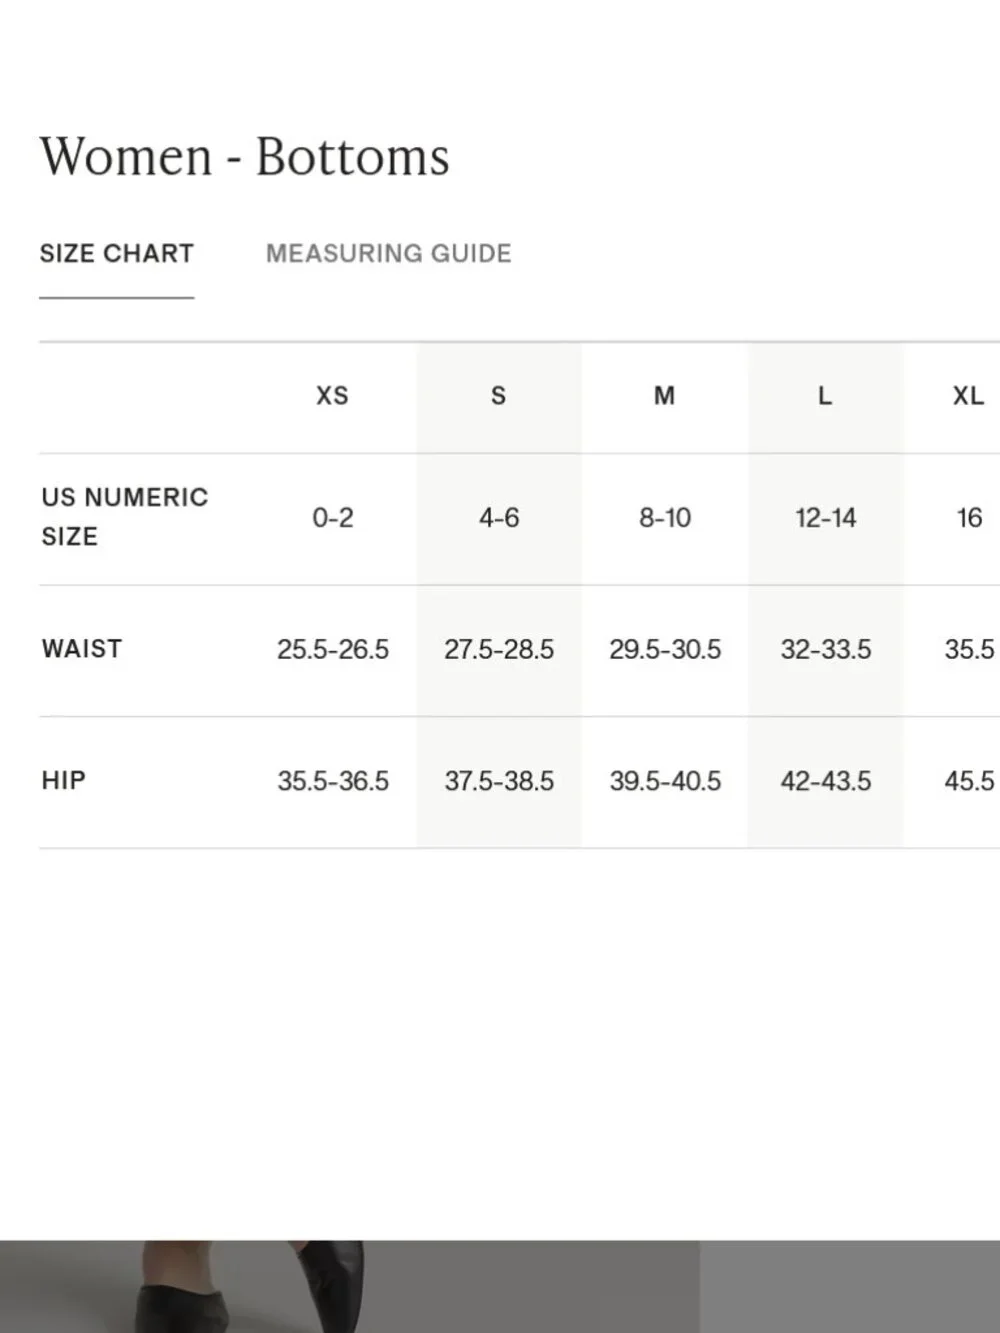Click the S size column header
This screenshot has height=1333, width=1000.
point(498,396)
